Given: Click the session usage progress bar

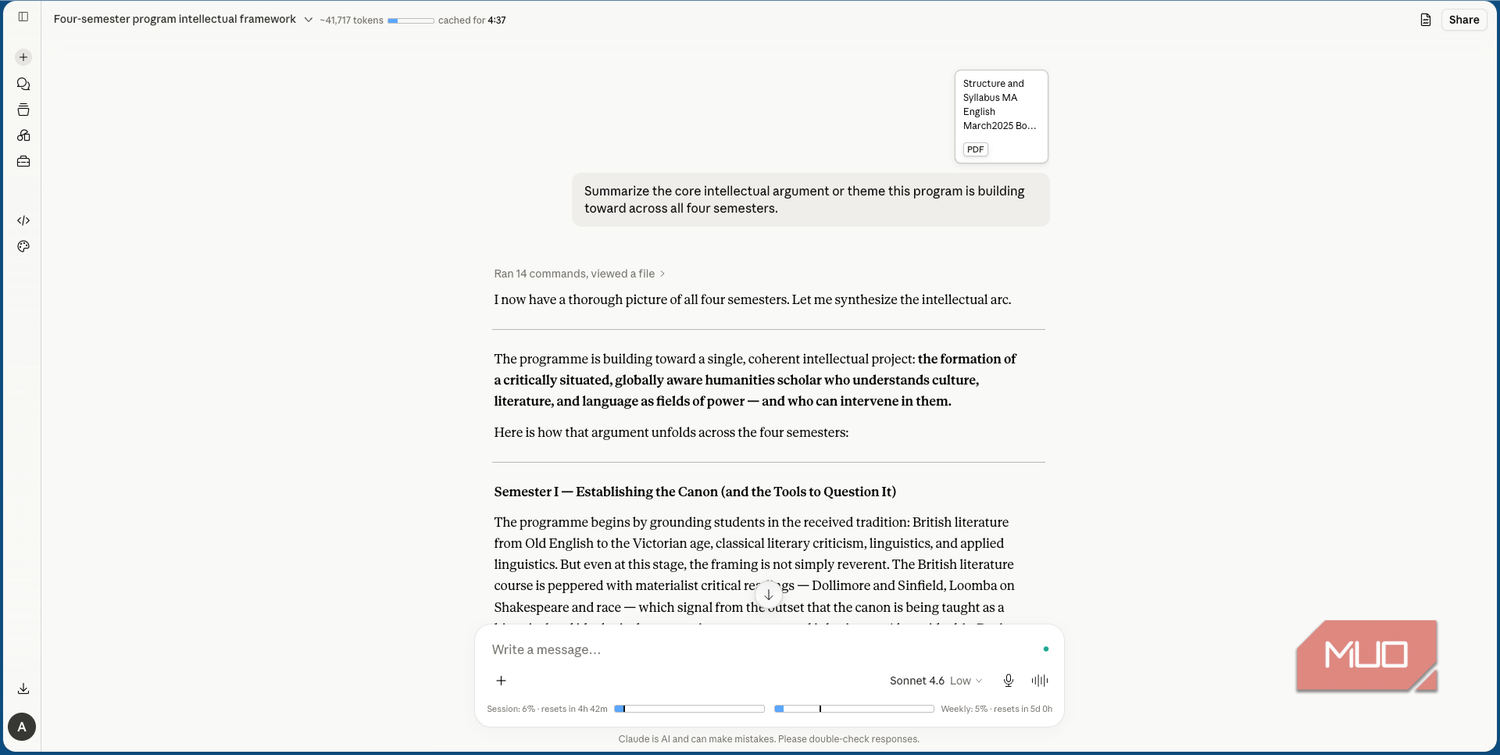Looking at the screenshot, I should [689, 709].
